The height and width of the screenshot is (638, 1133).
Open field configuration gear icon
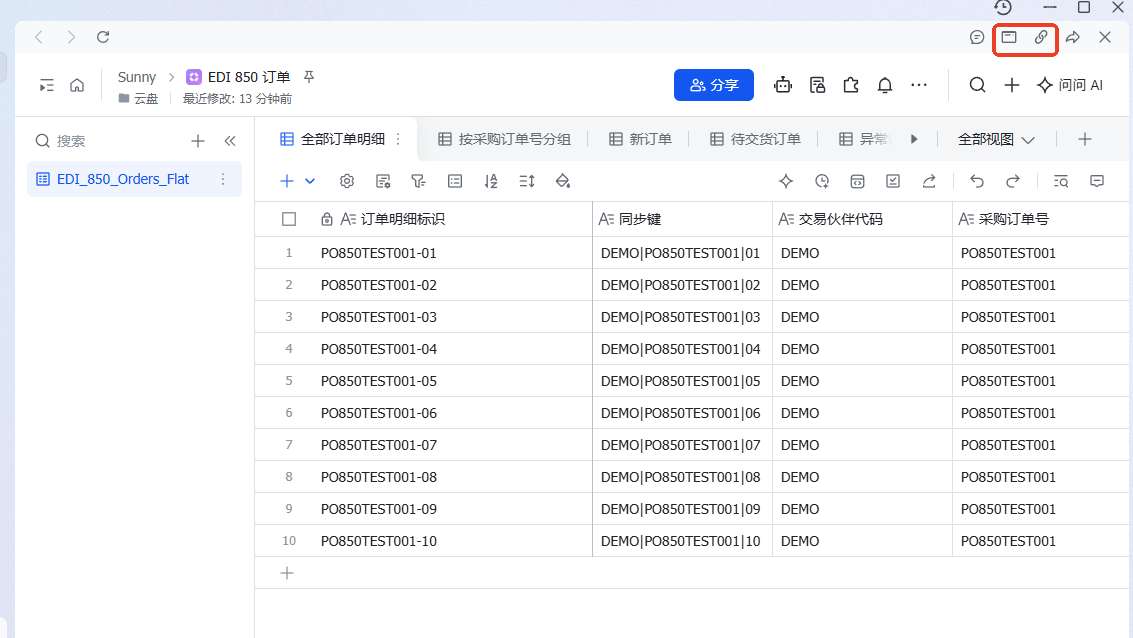(x=347, y=181)
